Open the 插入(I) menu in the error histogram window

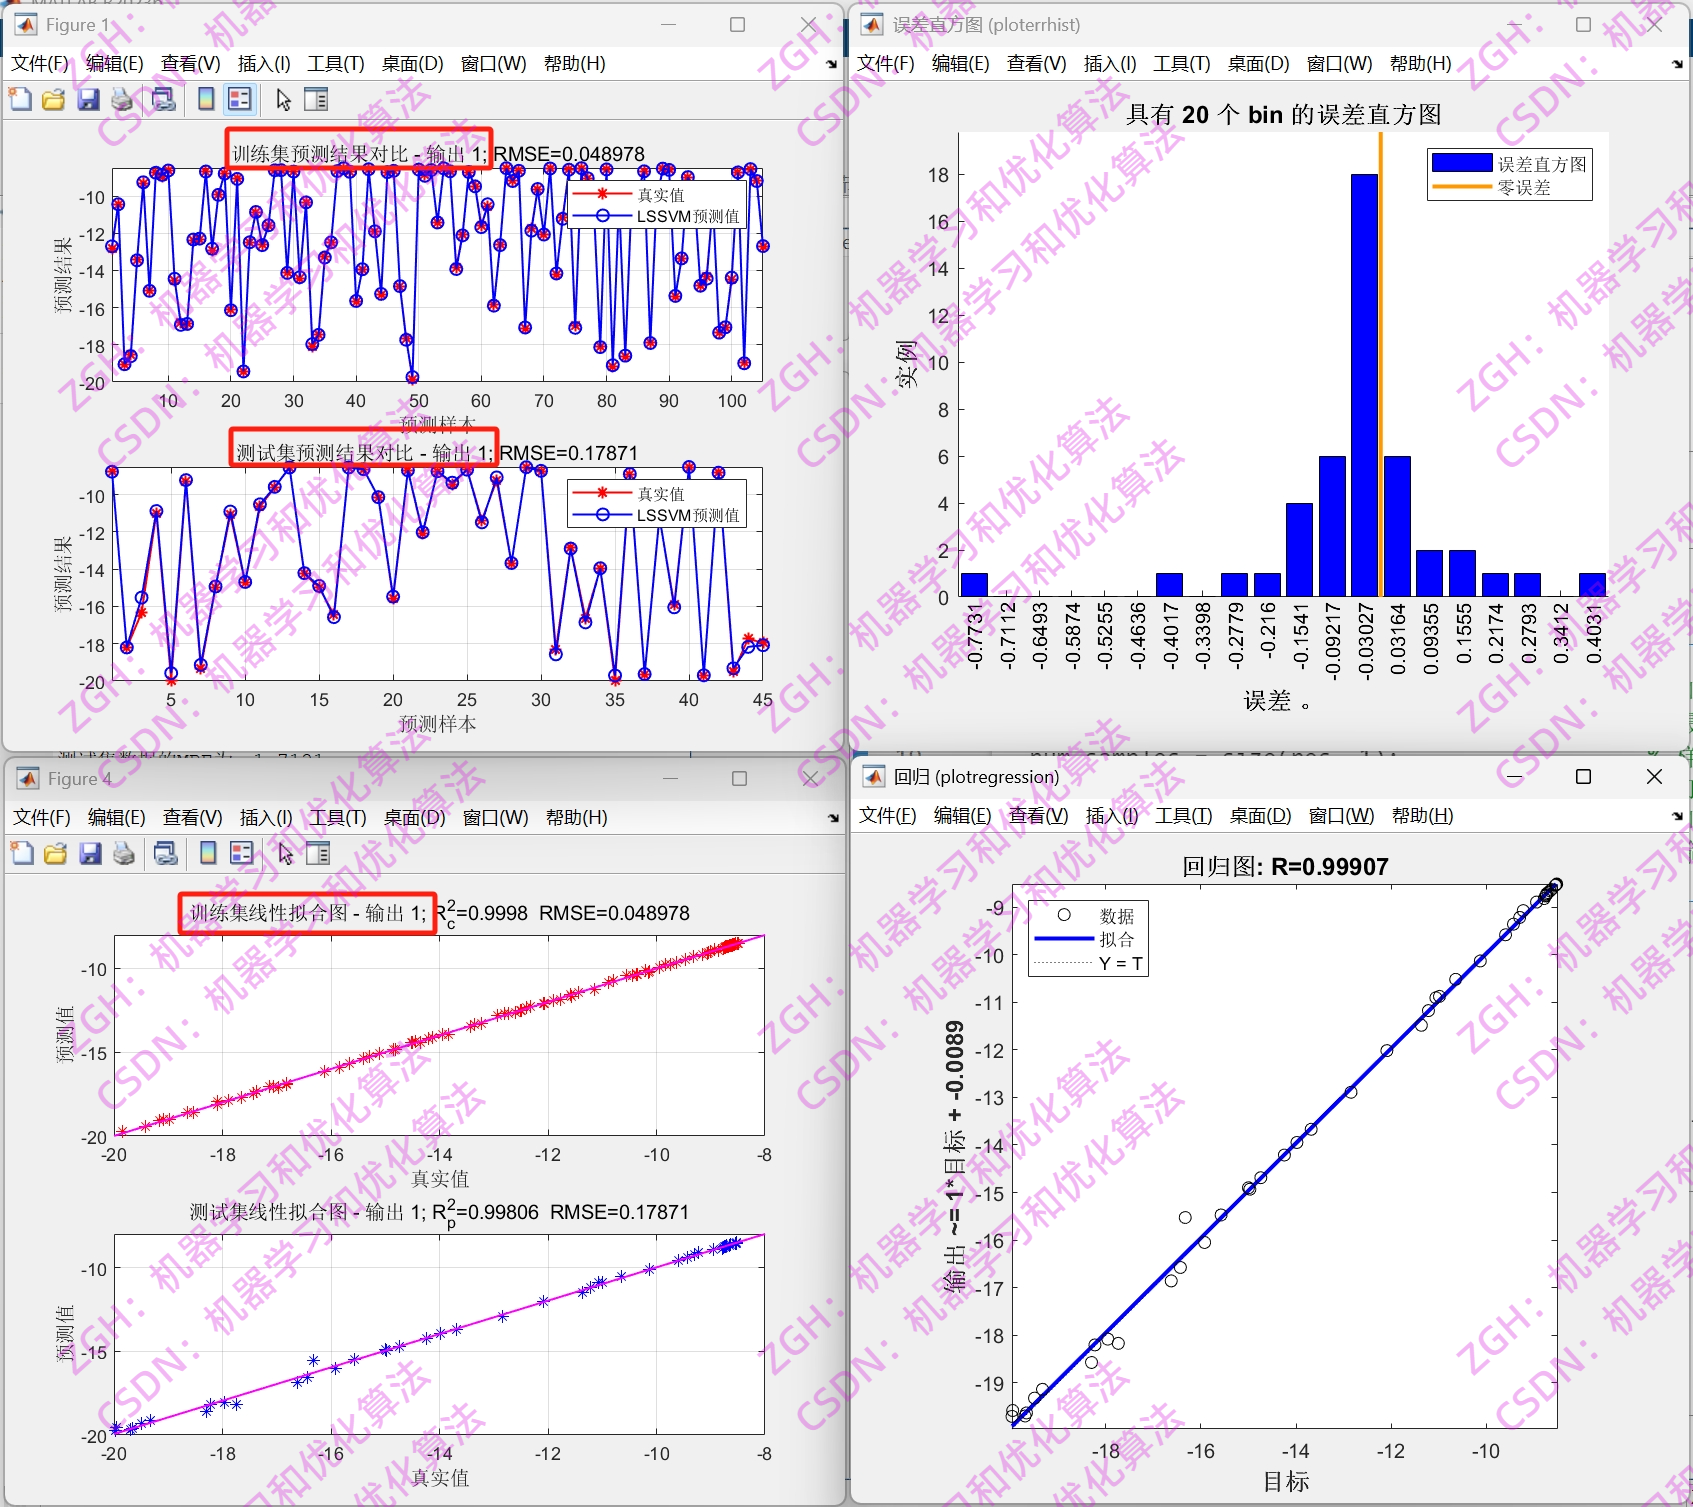click(x=1110, y=63)
